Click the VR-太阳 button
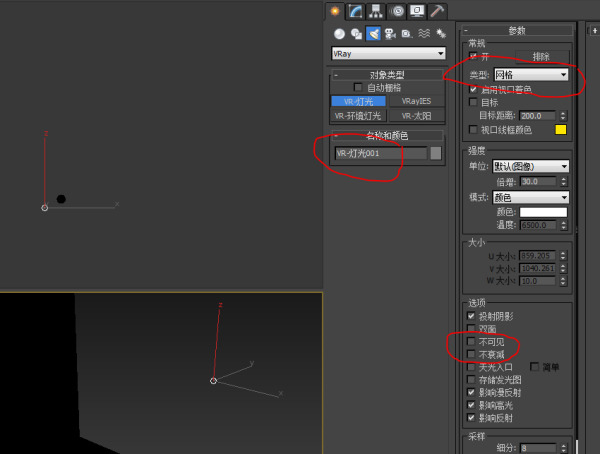This screenshot has width=600, height=454. (x=416, y=116)
